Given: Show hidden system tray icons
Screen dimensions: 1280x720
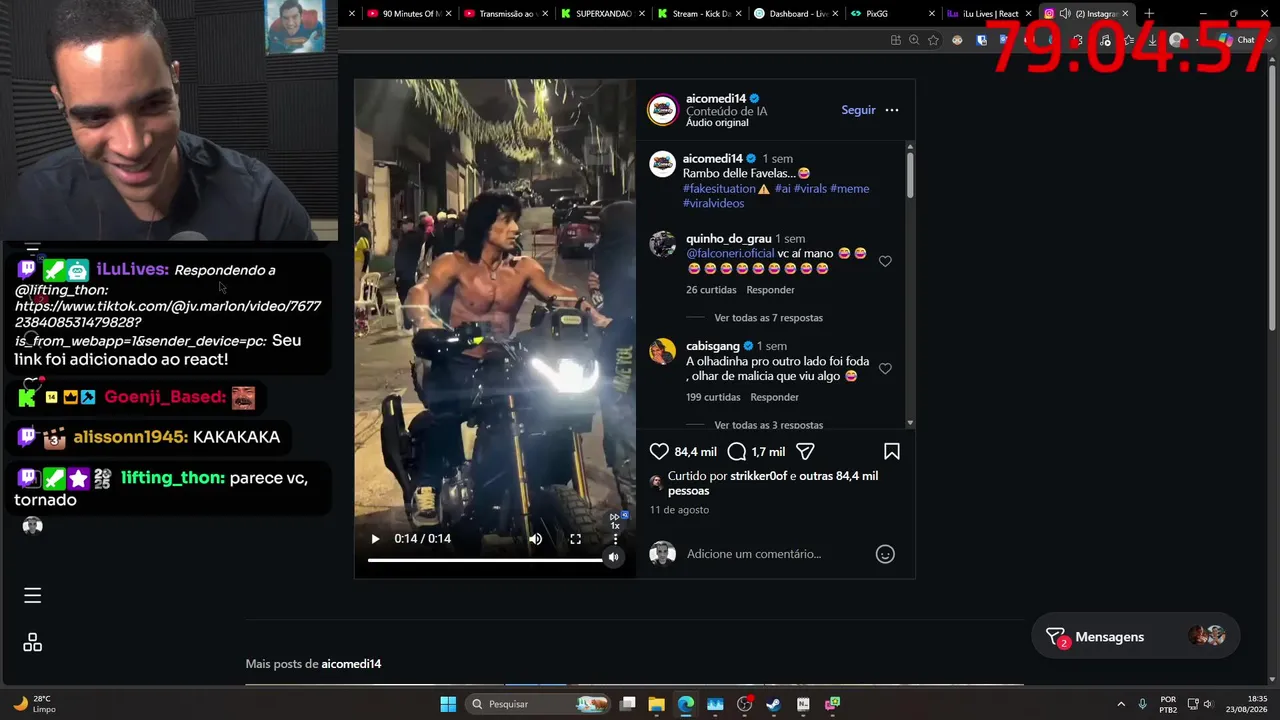Looking at the screenshot, I should click(x=1120, y=704).
